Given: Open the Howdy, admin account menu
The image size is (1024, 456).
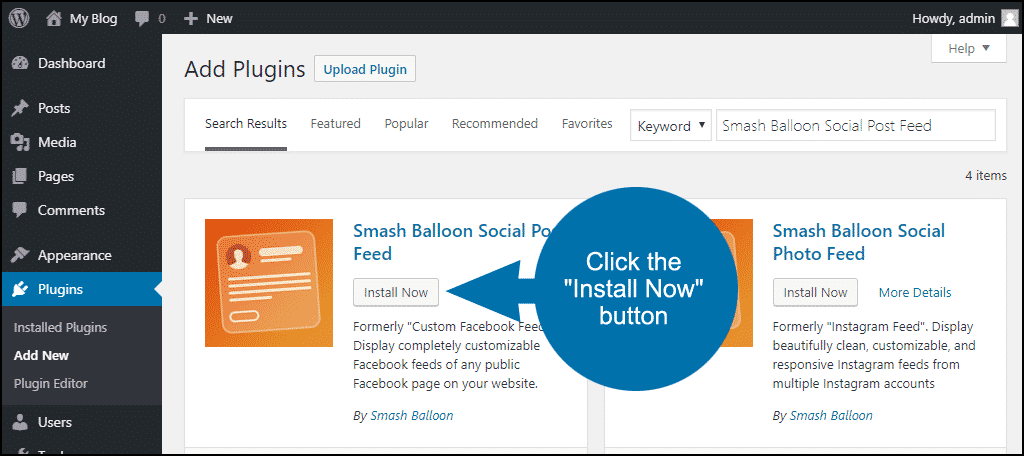Looking at the screenshot, I should point(953,19).
